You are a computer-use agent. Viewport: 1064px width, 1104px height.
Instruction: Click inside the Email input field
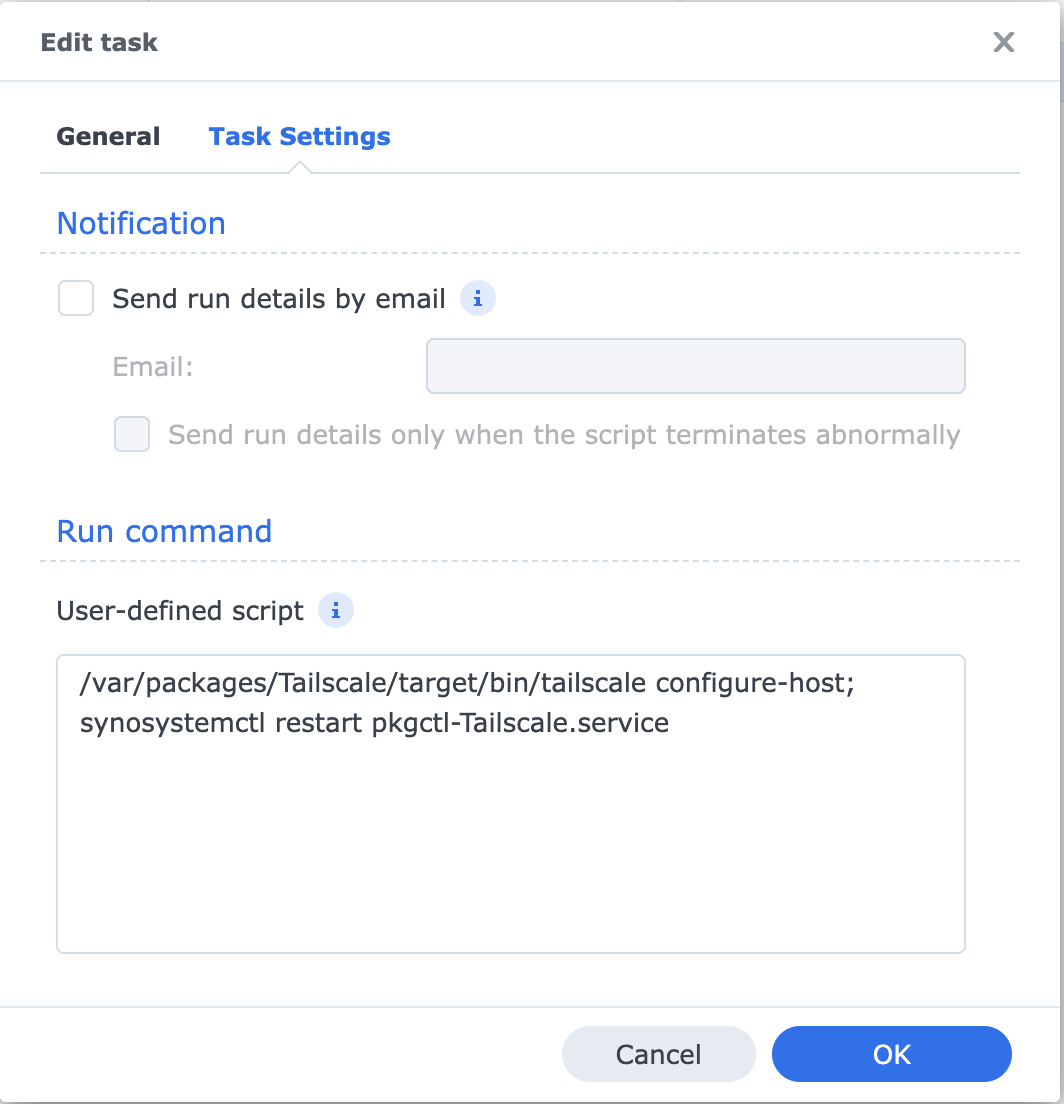point(694,366)
